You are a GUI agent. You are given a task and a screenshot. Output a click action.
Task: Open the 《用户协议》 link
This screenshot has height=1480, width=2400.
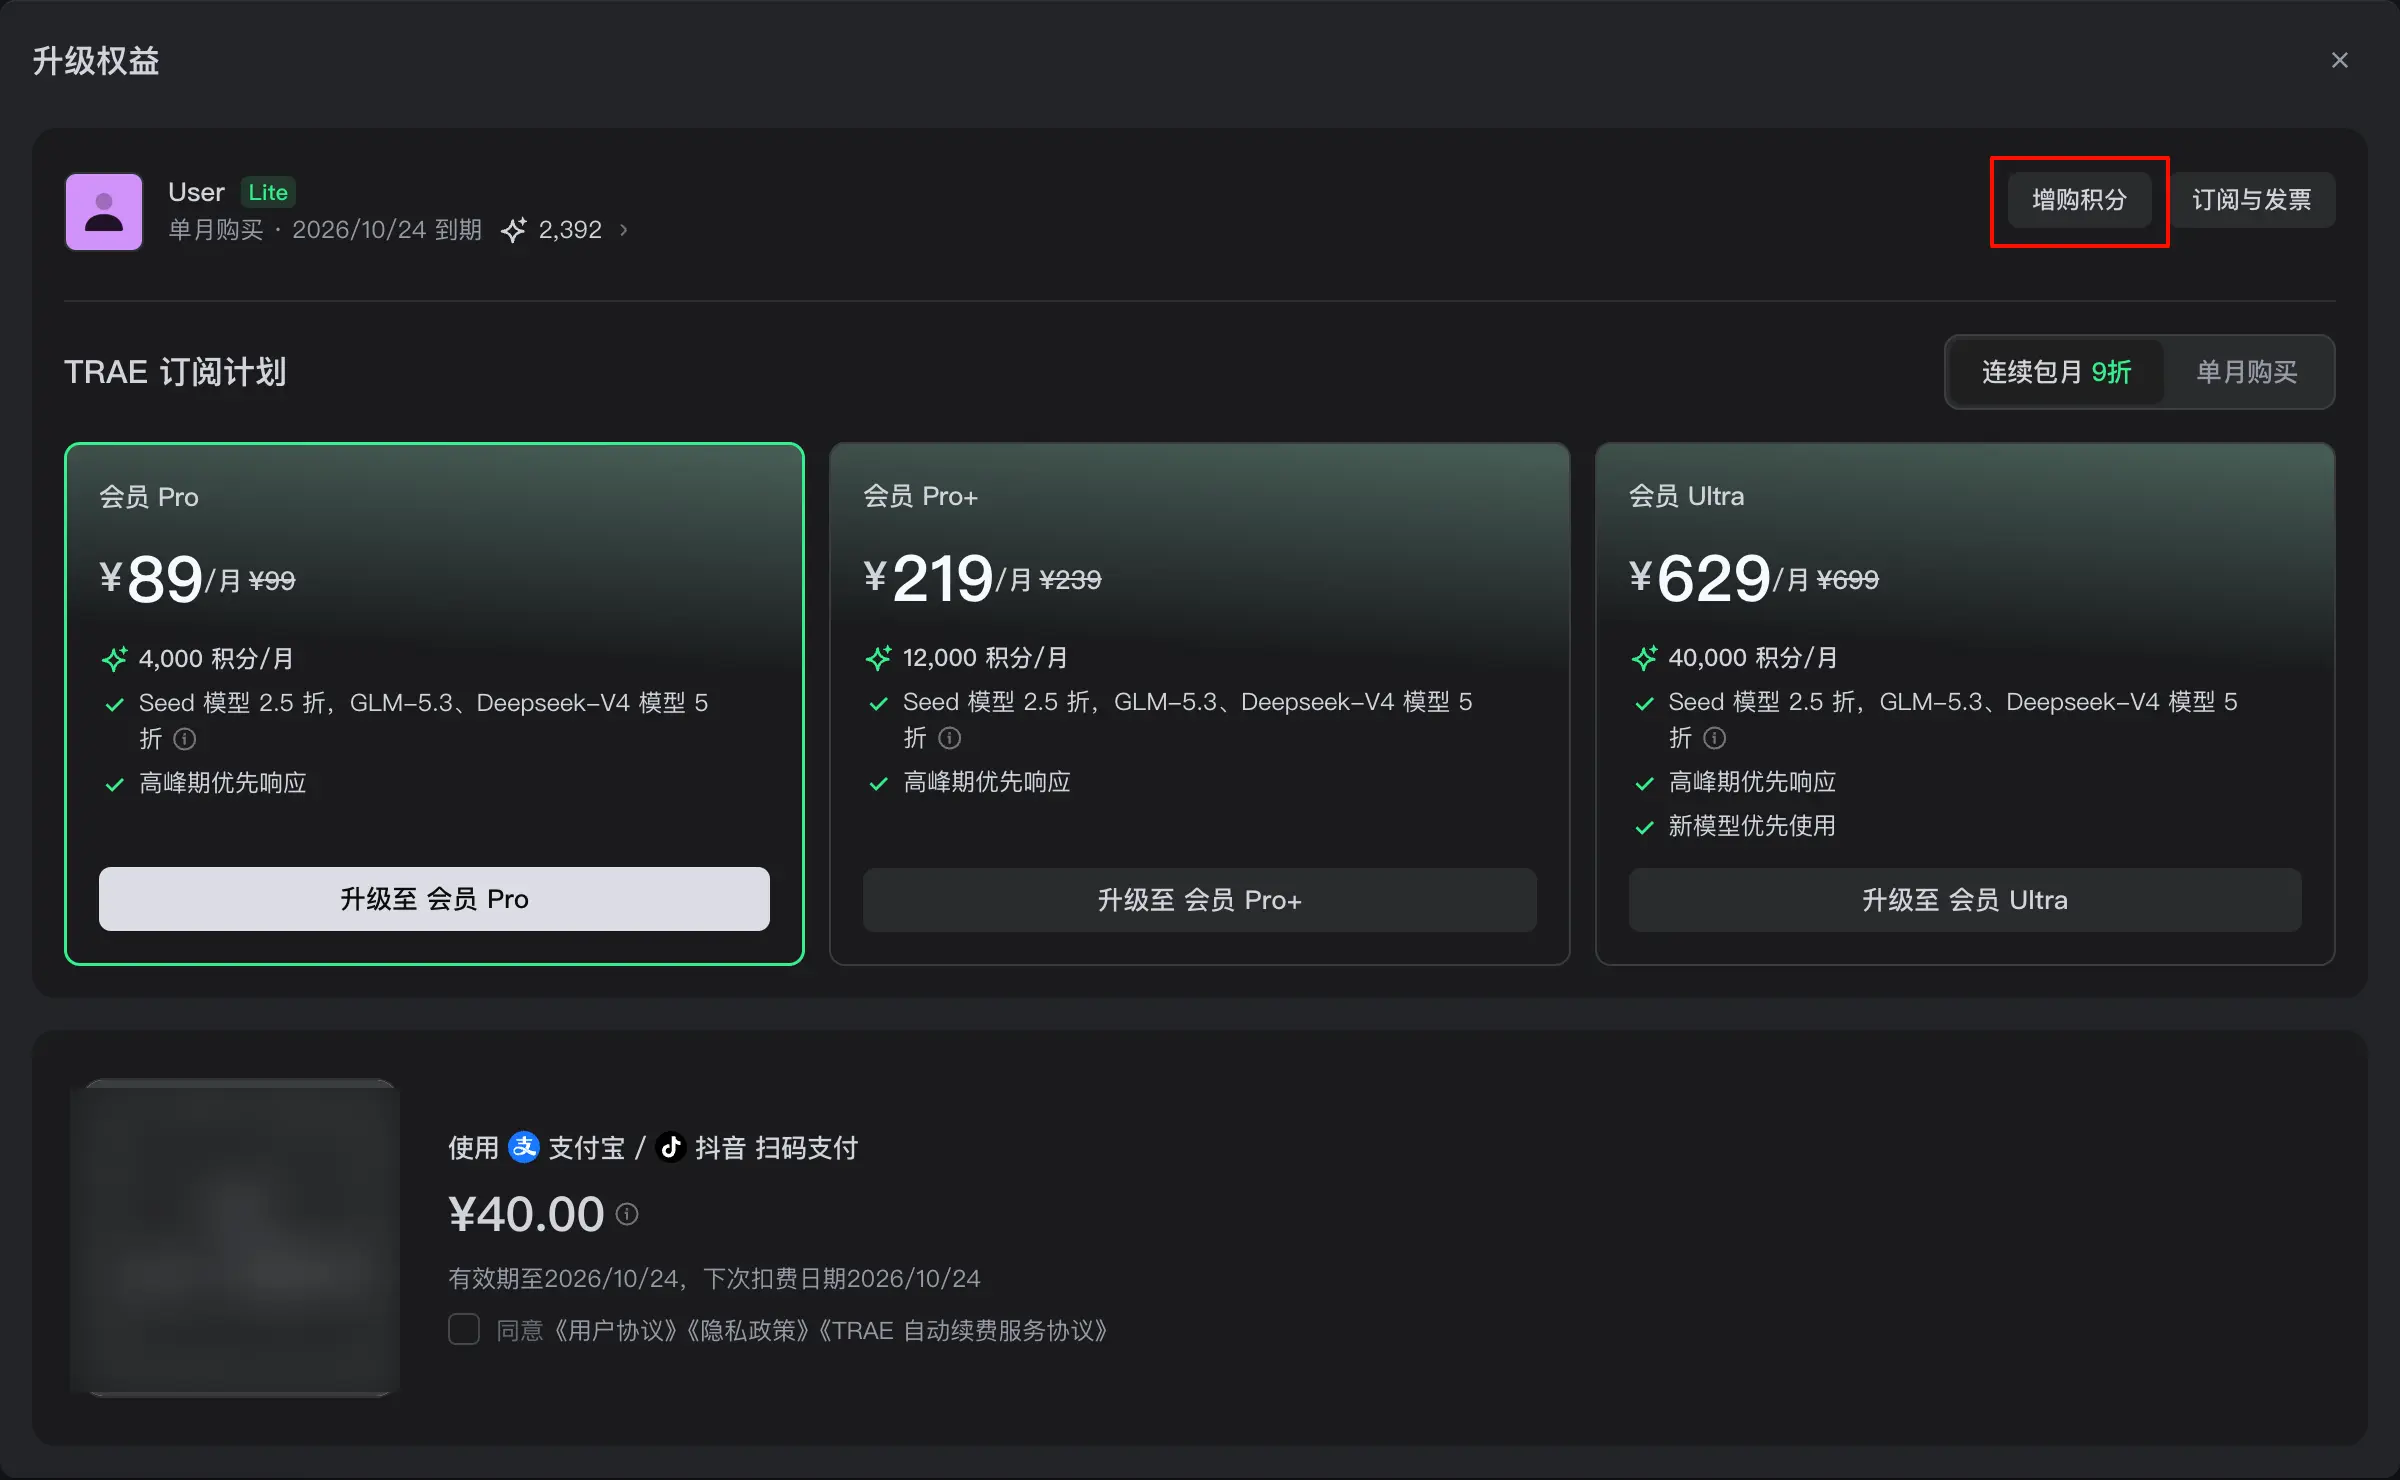614,1330
